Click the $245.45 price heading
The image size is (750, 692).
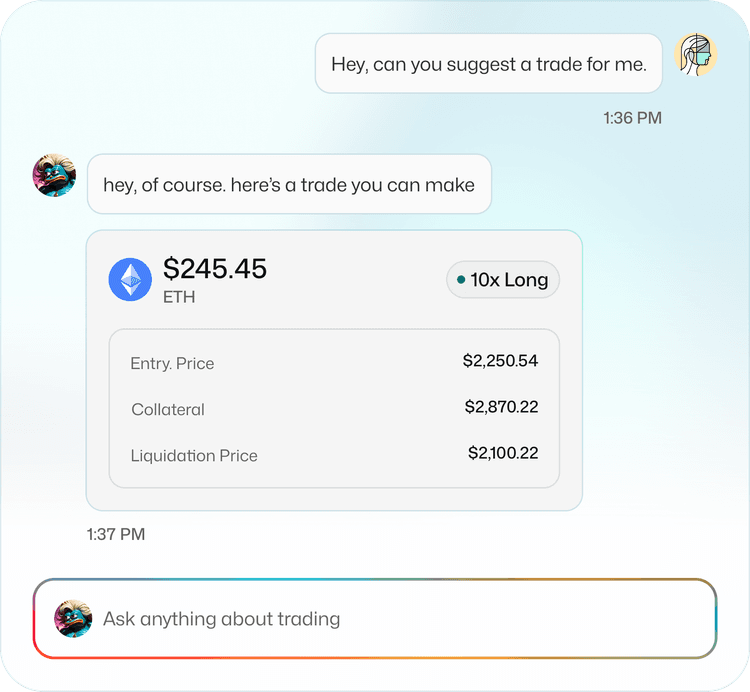(x=215, y=268)
